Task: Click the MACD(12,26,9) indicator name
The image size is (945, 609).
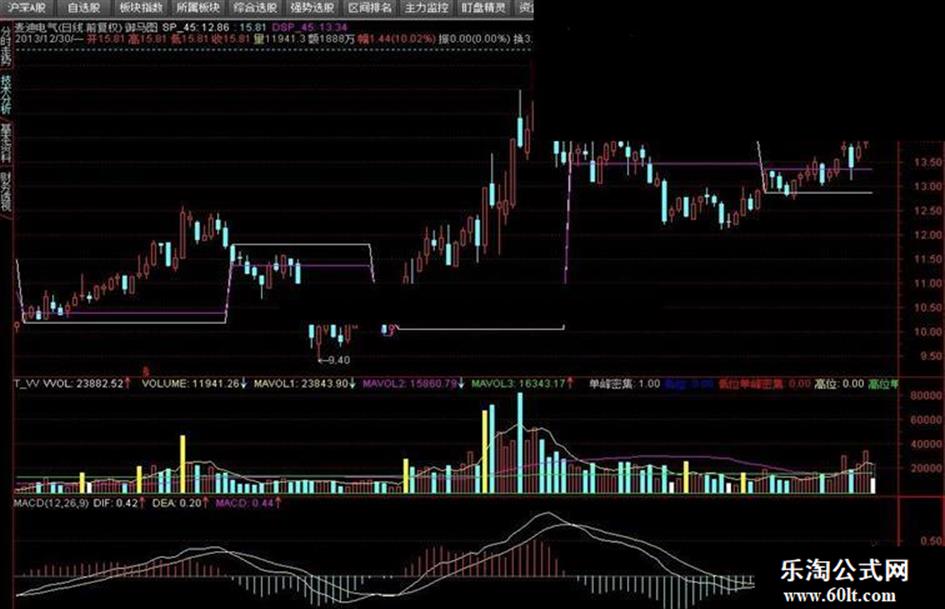Action: pyautogui.click(x=51, y=503)
